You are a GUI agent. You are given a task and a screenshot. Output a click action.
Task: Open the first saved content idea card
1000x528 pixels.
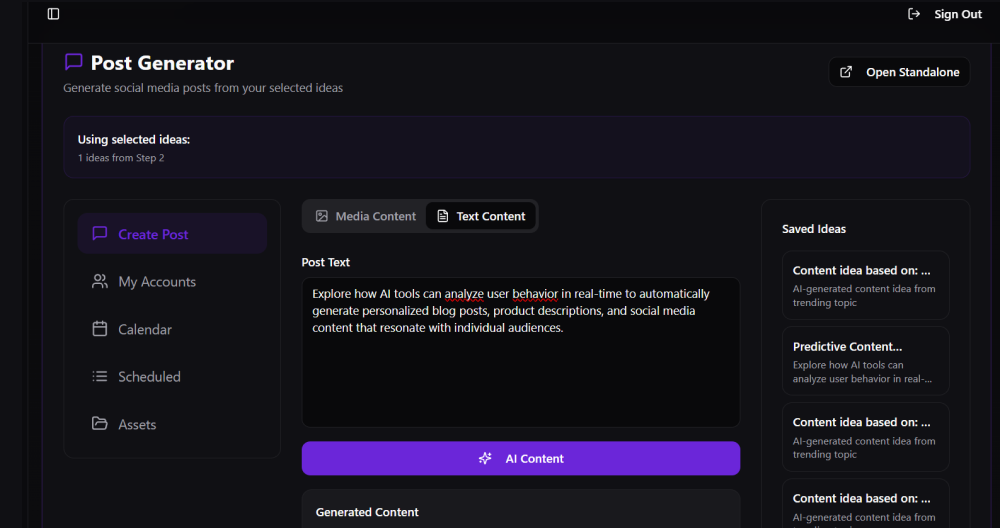point(865,284)
